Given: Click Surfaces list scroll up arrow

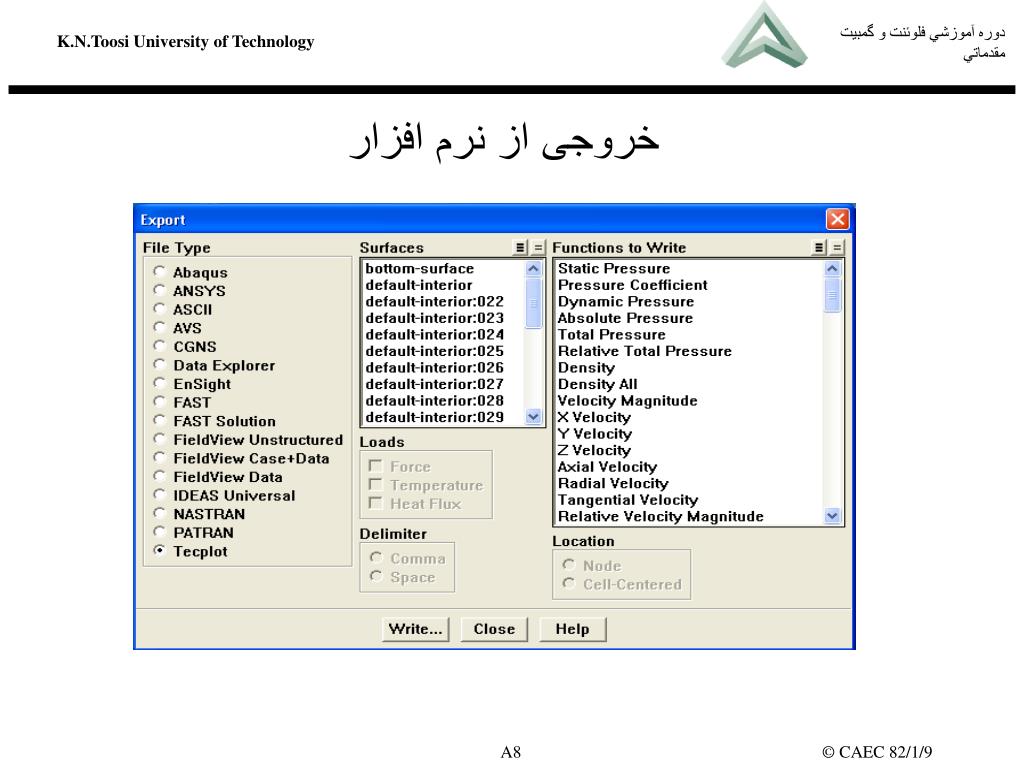Looking at the screenshot, I should tap(534, 268).
